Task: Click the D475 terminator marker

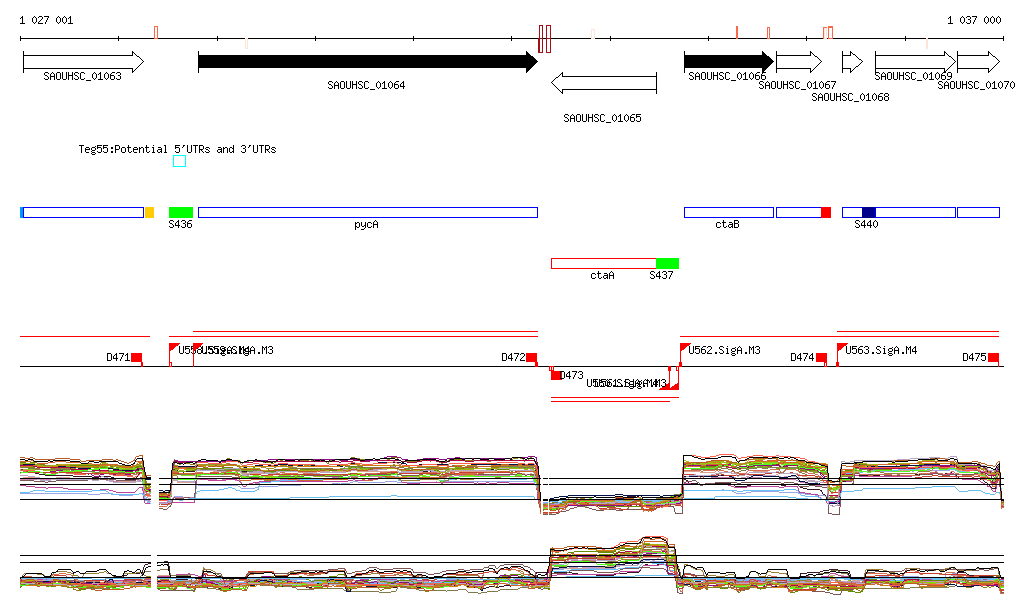Action: (994, 357)
